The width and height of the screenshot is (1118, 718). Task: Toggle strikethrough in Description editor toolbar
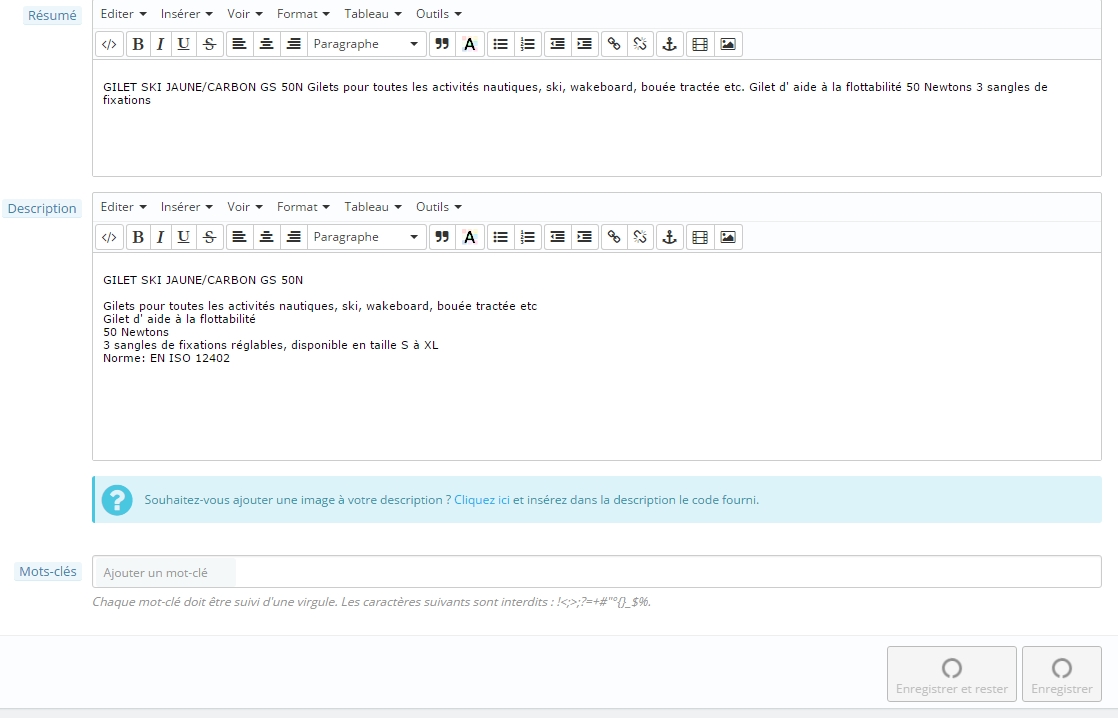(x=209, y=237)
